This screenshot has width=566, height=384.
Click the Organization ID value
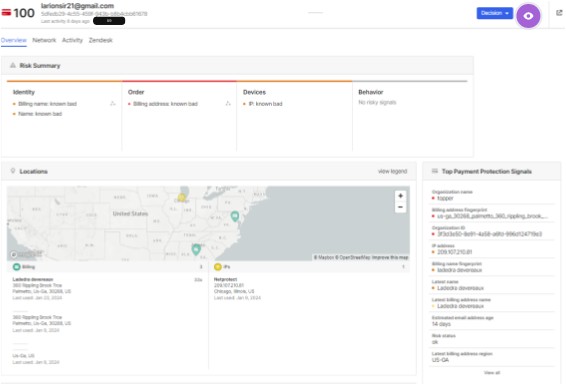click(489, 234)
